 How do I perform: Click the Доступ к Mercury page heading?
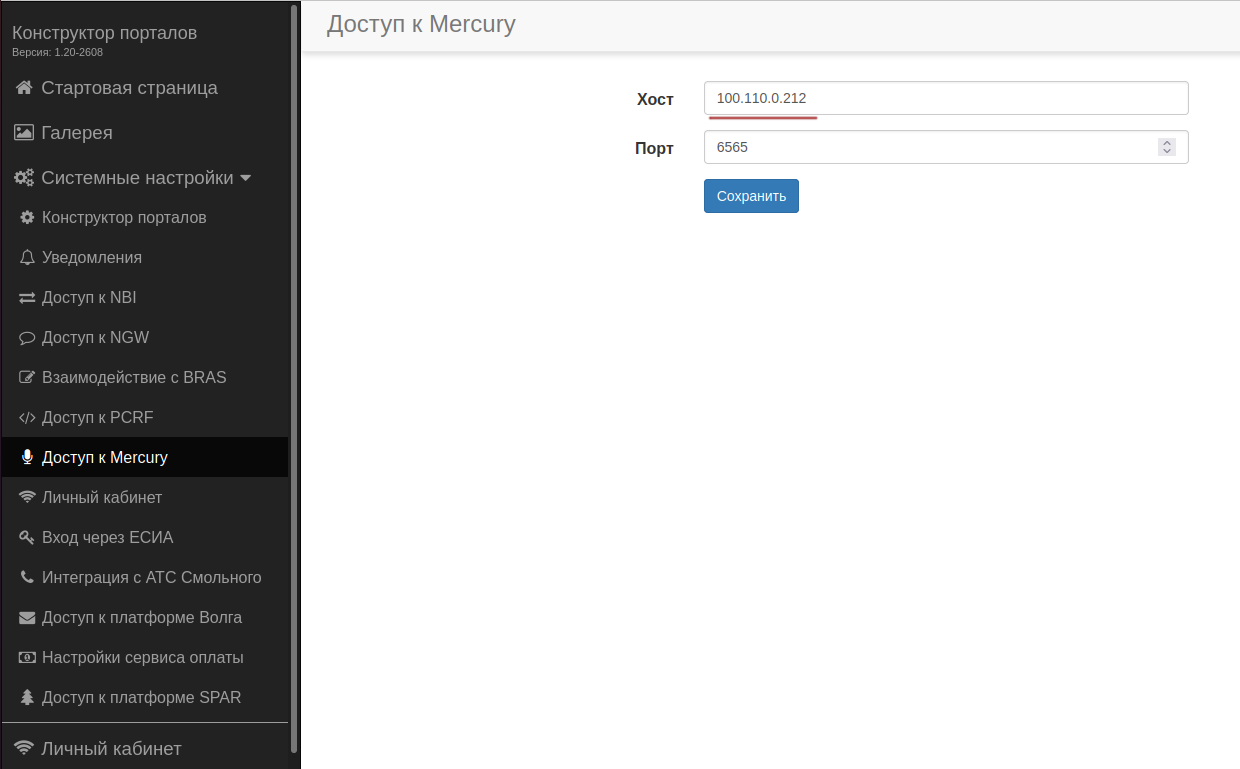(x=421, y=24)
